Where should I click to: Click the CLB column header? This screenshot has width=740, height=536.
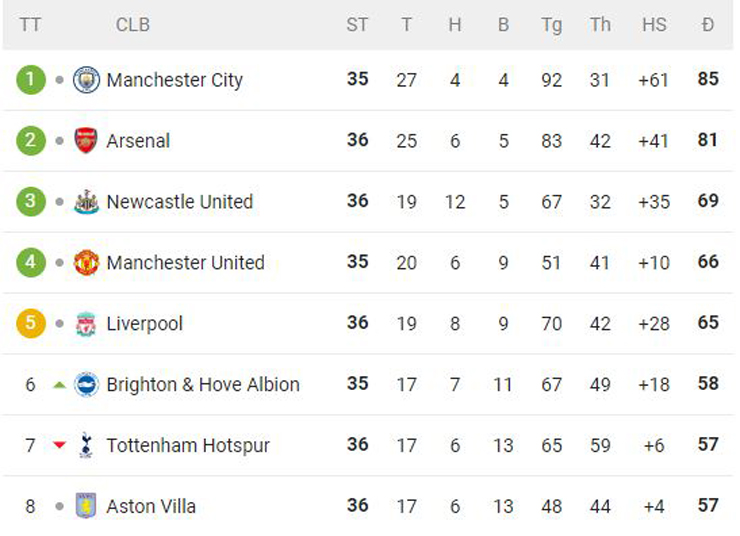coord(133,25)
